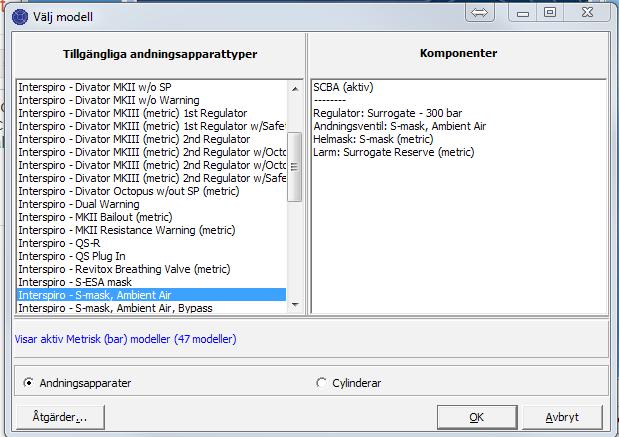Viewport: 619px width, 437px height.
Task: Click the double-arrow title bar button
Action: 480,13
